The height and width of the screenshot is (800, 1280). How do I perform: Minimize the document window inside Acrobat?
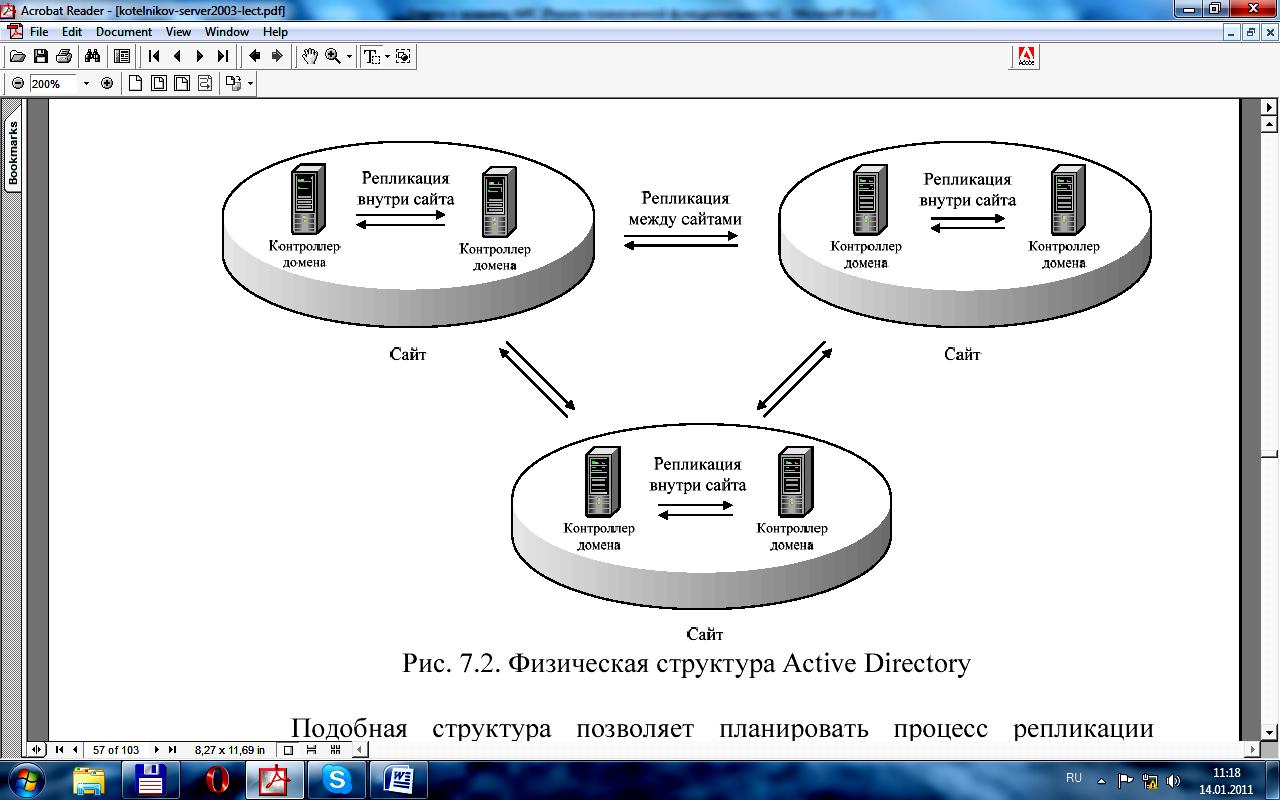pyautogui.click(x=1232, y=32)
